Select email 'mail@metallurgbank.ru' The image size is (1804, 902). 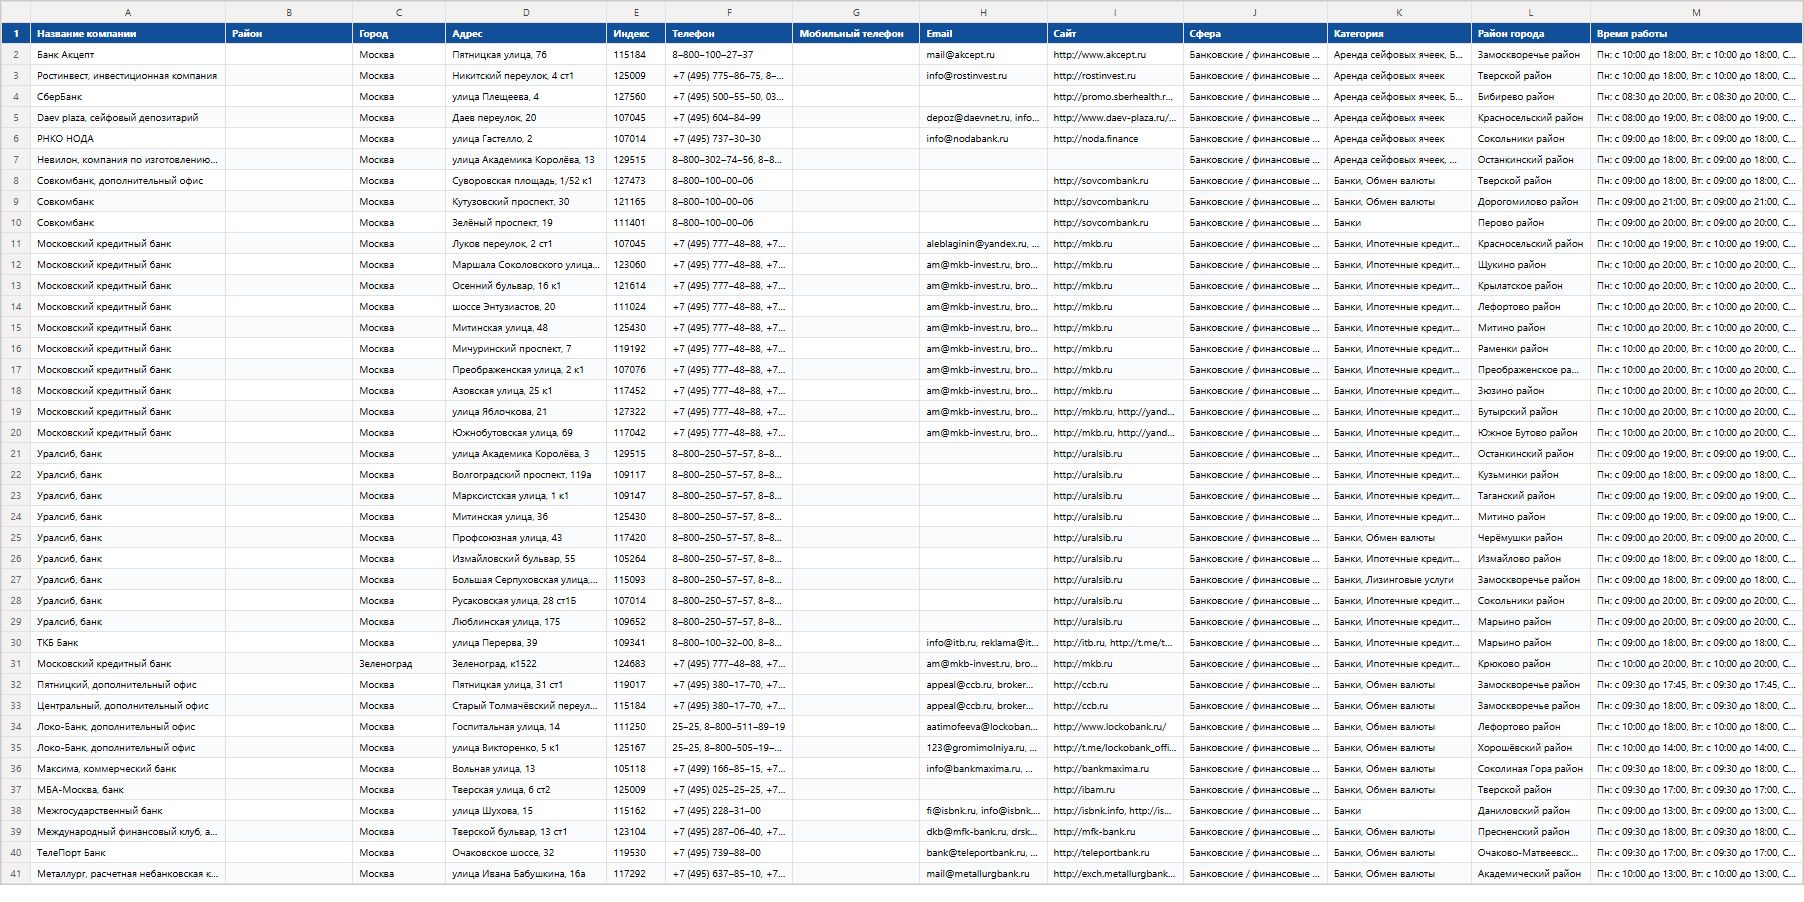(x=983, y=874)
